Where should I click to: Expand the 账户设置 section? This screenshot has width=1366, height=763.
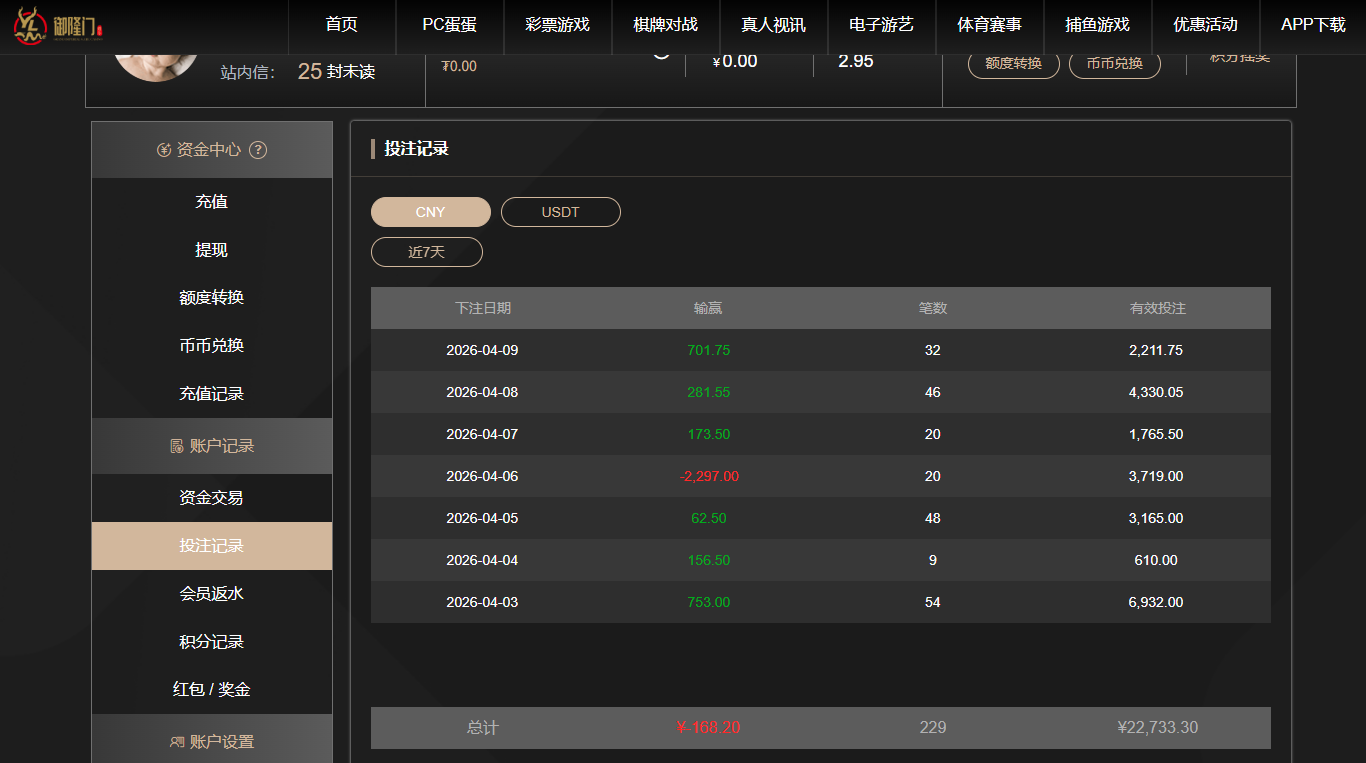click(x=211, y=741)
